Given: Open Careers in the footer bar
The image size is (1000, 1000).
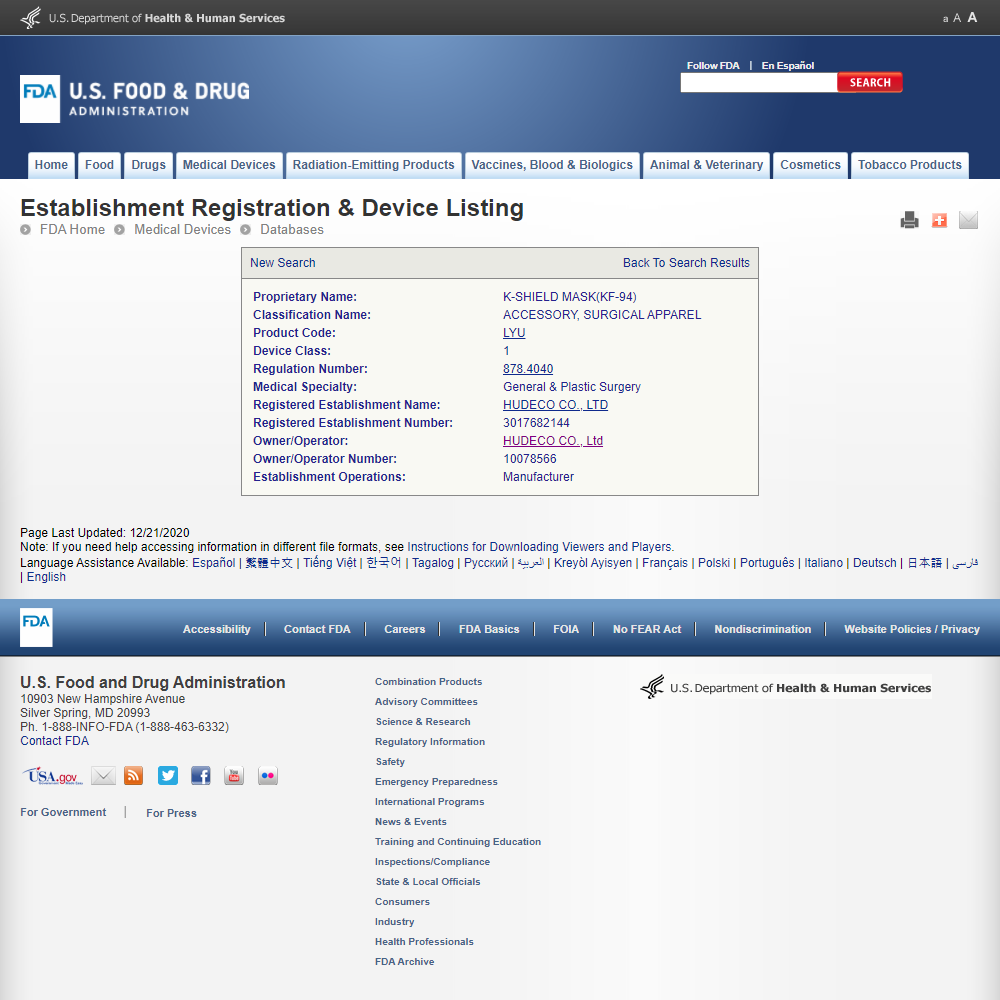Looking at the screenshot, I should (404, 629).
